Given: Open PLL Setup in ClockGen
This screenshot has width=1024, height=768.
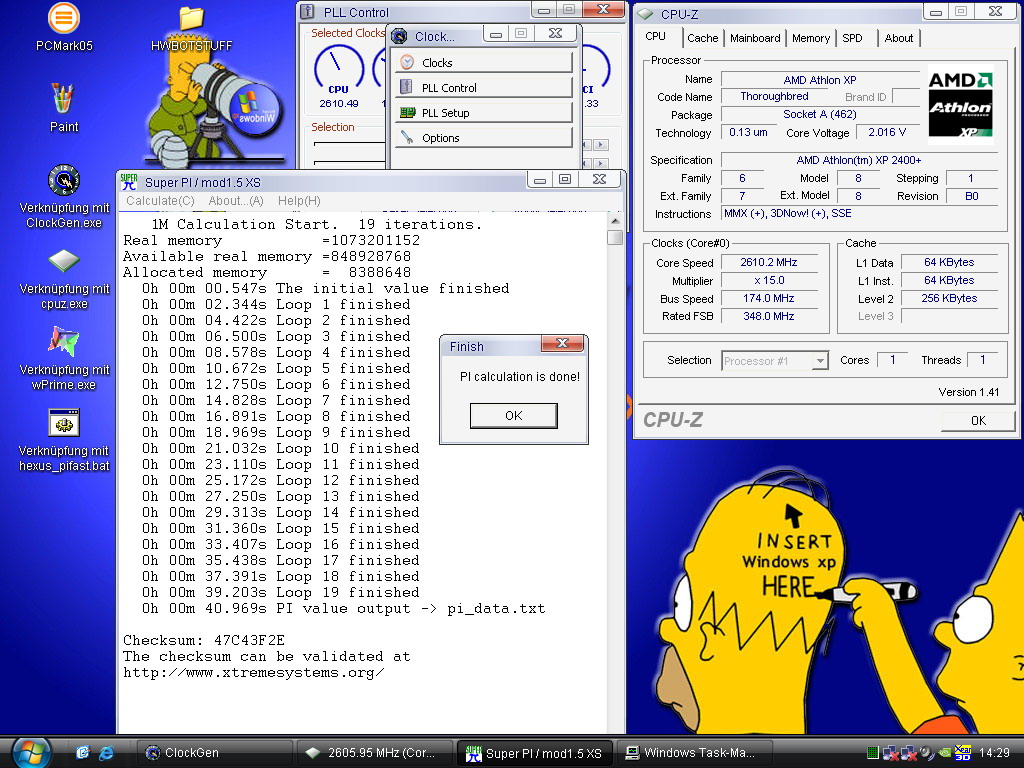Looking at the screenshot, I should coord(484,113).
